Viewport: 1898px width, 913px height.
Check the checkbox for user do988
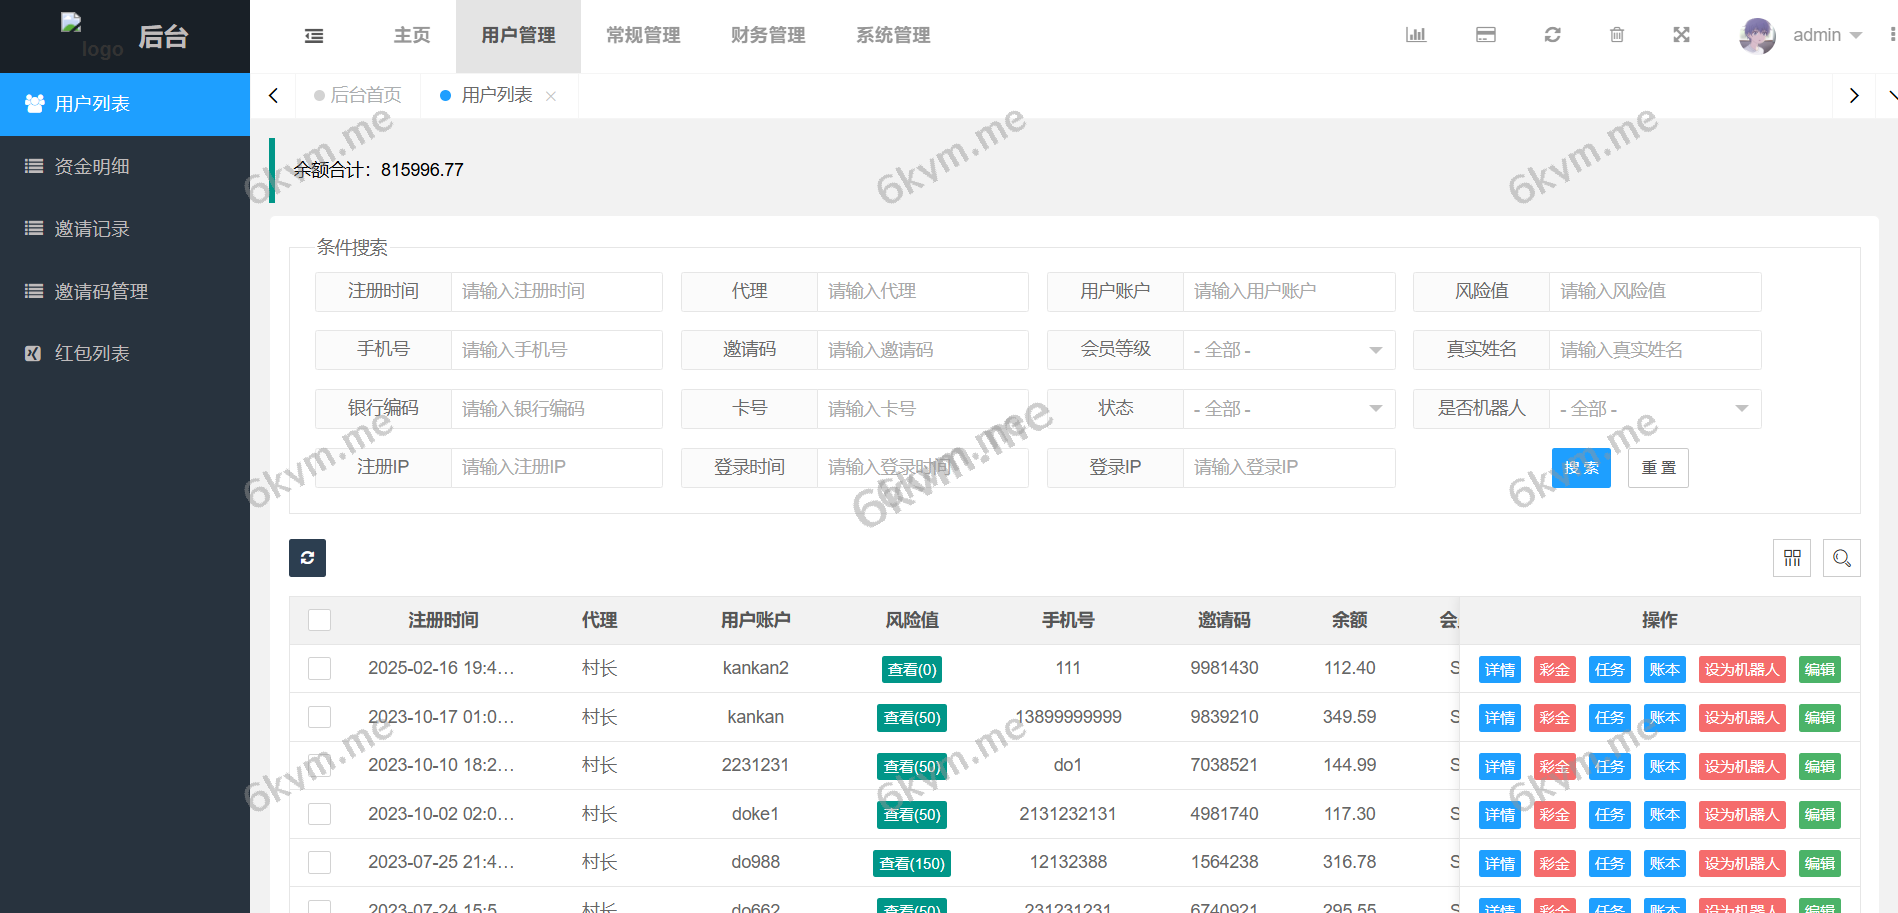(x=319, y=862)
